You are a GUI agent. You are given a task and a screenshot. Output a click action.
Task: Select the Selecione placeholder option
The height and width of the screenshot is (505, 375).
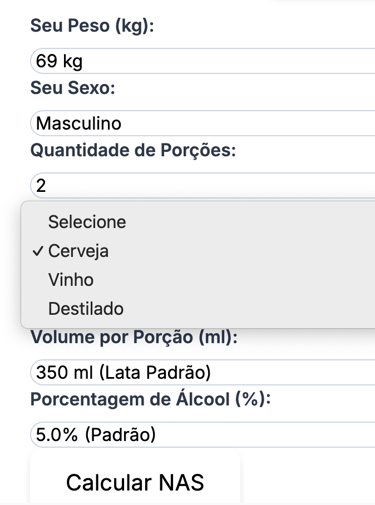click(x=198, y=222)
